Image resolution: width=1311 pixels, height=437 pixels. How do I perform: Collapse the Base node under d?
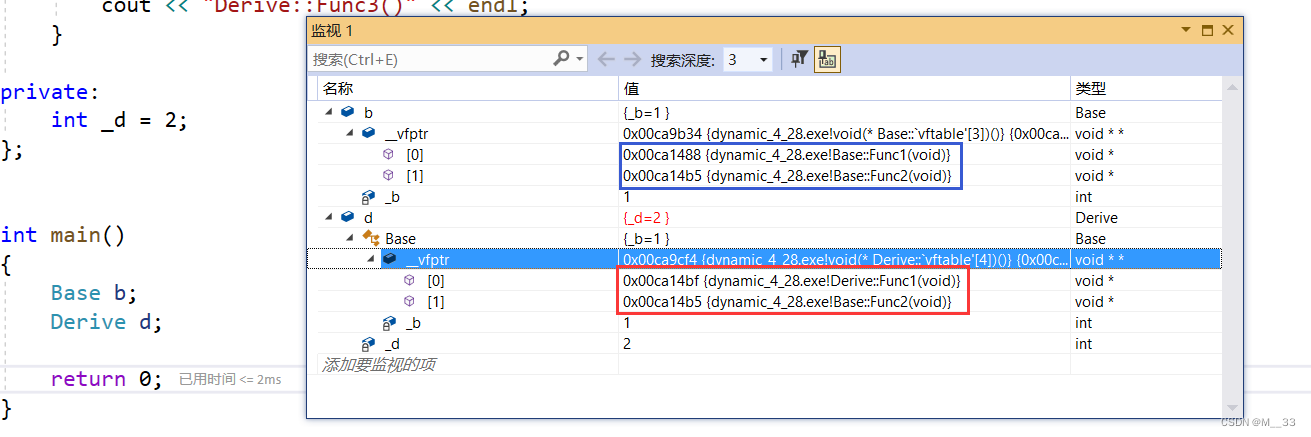[x=350, y=239]
